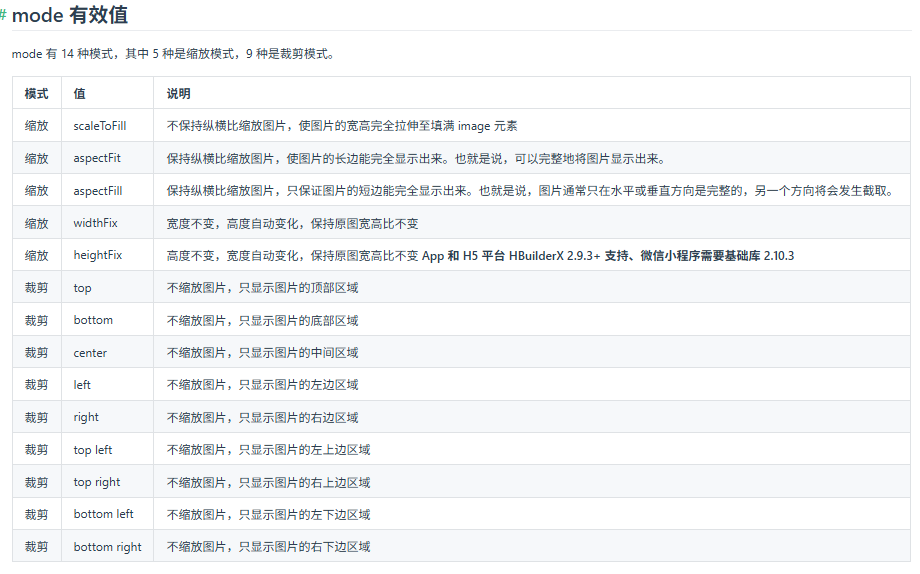920x574 pixels.
Task: Click the widthFix description 宽度不变
Action: [292, 224]
